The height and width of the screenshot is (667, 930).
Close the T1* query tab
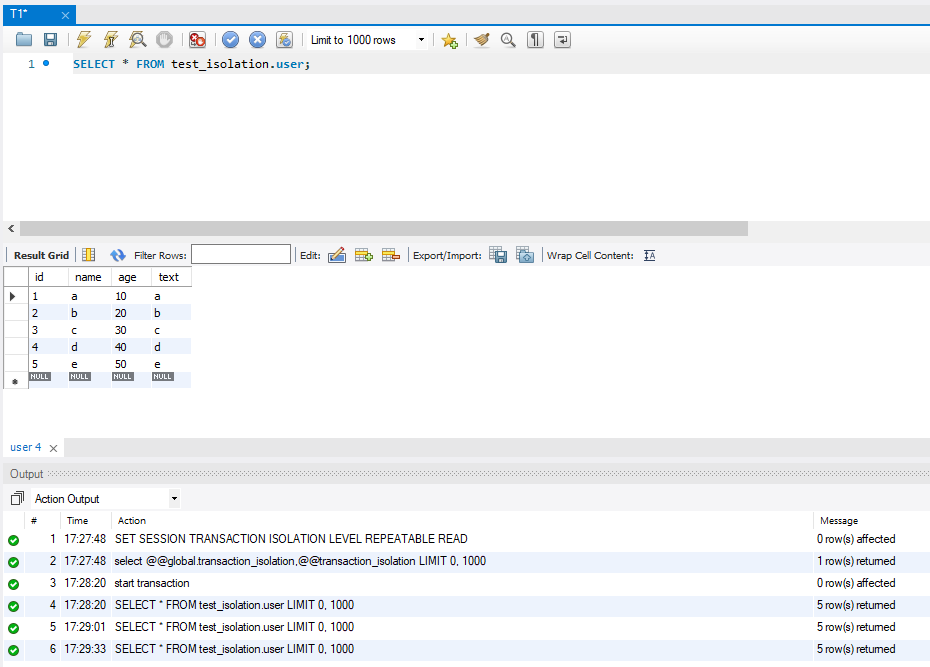click(x=65, y=15)
